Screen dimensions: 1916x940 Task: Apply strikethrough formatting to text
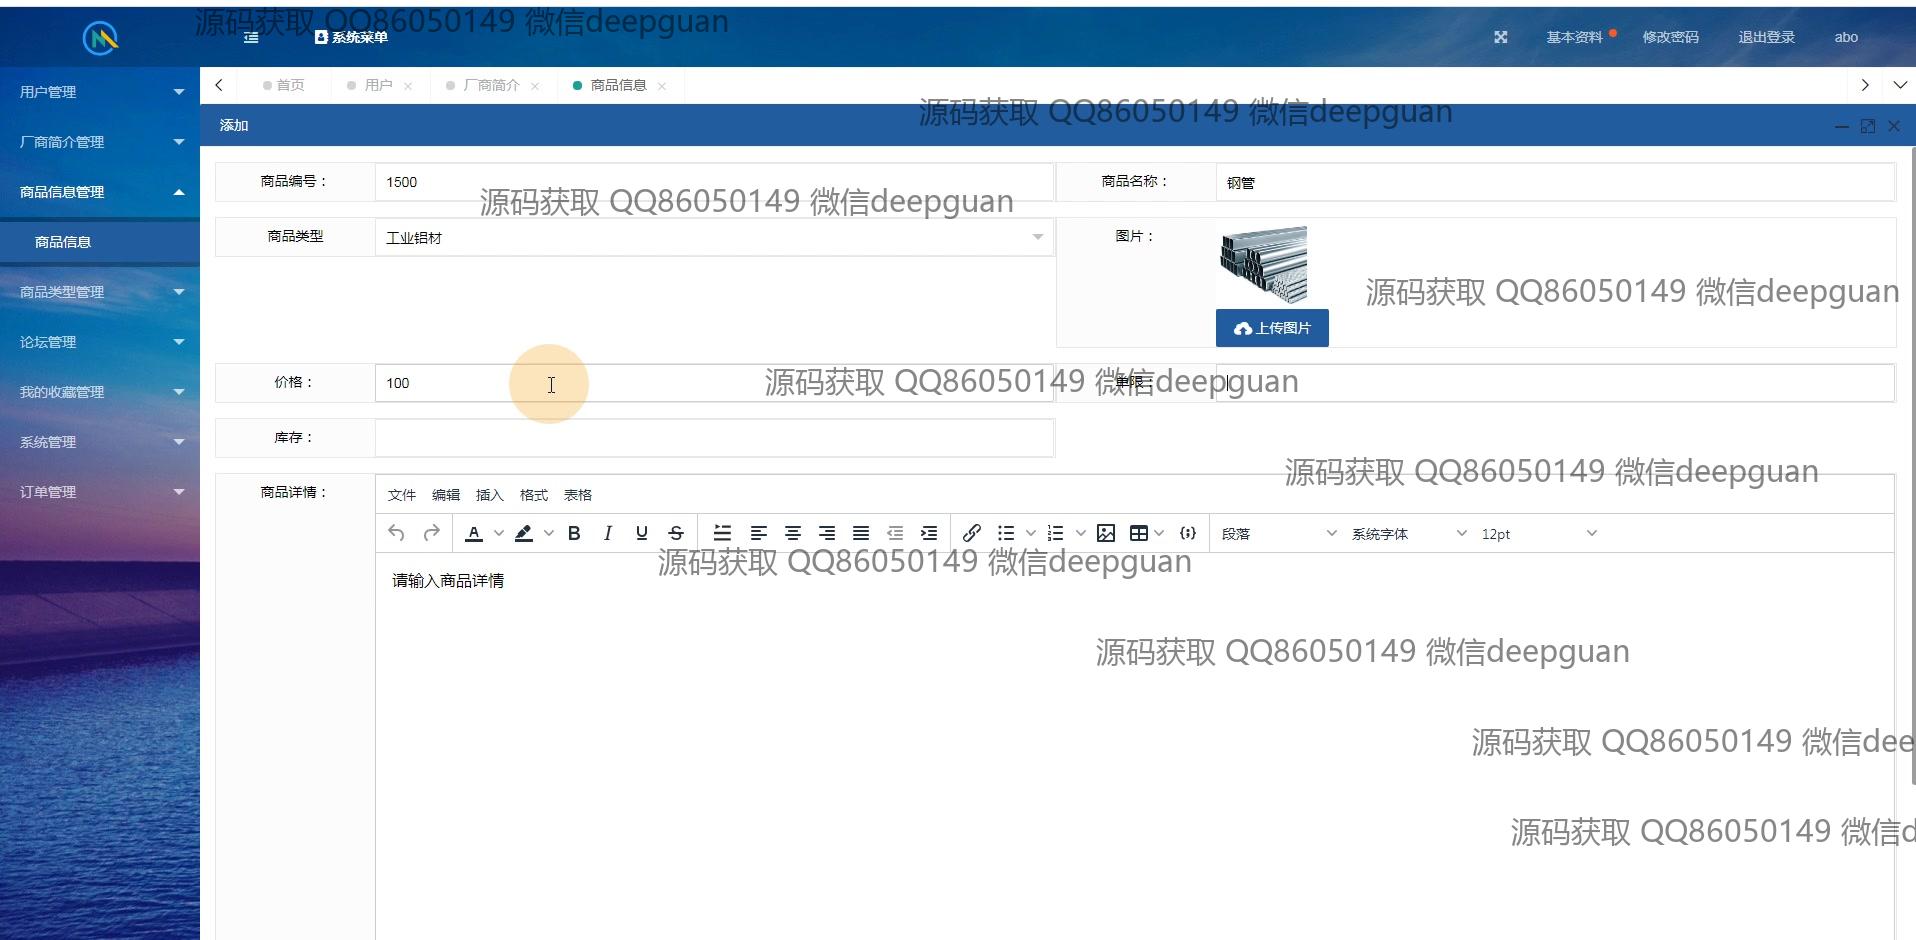tap(676, 534)
